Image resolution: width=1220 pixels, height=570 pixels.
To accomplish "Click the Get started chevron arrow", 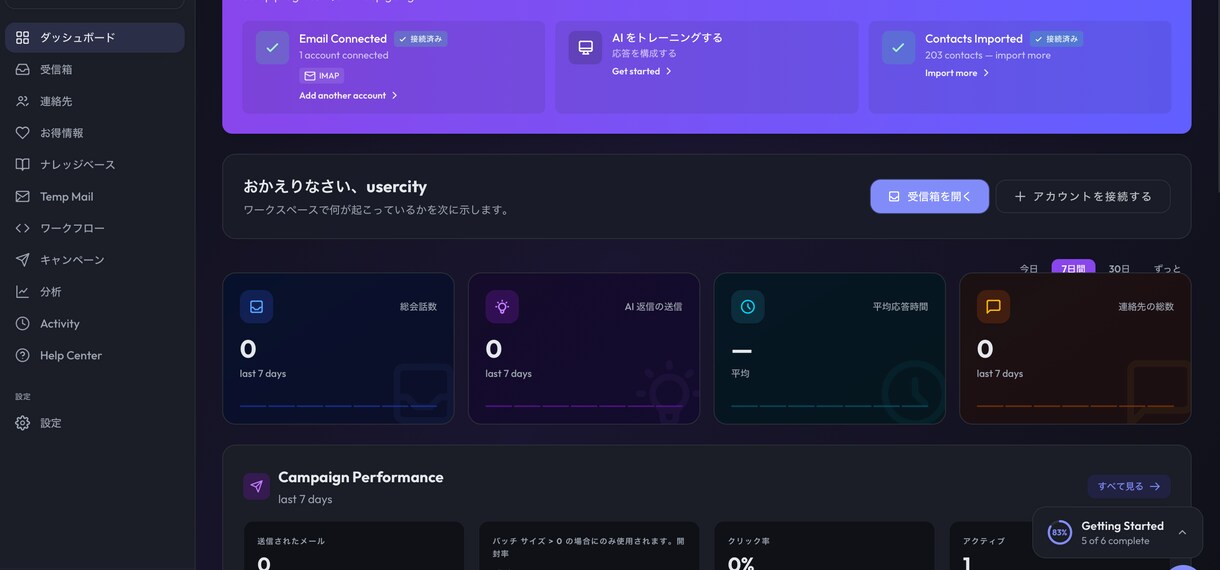I will pyautogui.click(x=669, y=72).
